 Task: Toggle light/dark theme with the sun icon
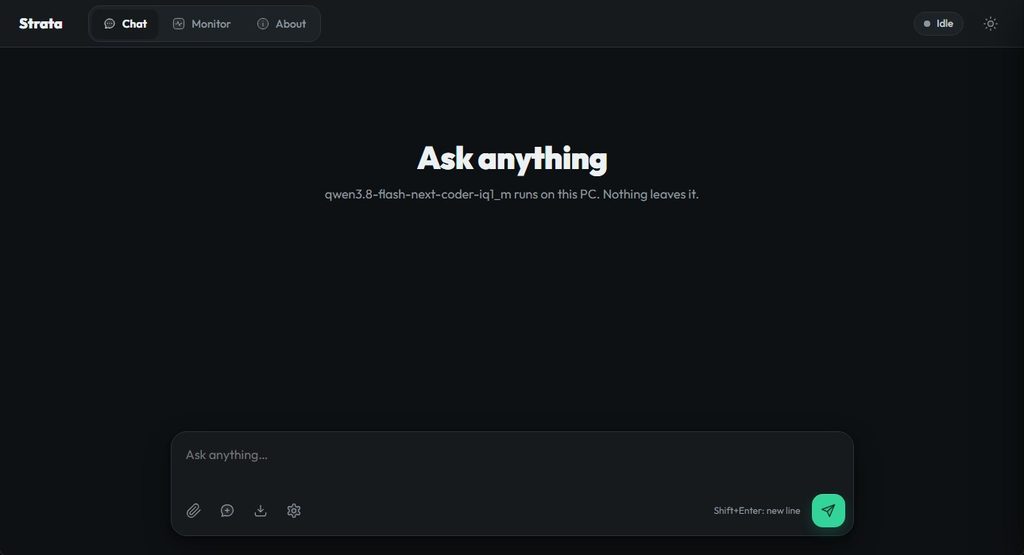tap(991, 24)
